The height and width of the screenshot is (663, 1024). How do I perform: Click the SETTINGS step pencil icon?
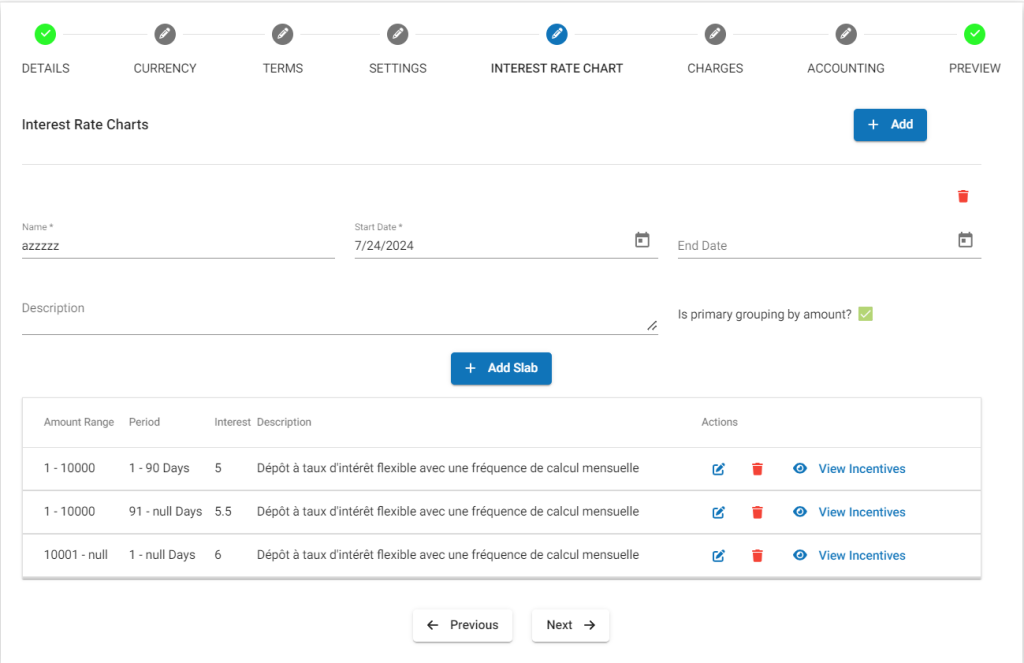[x=398, y=34]
